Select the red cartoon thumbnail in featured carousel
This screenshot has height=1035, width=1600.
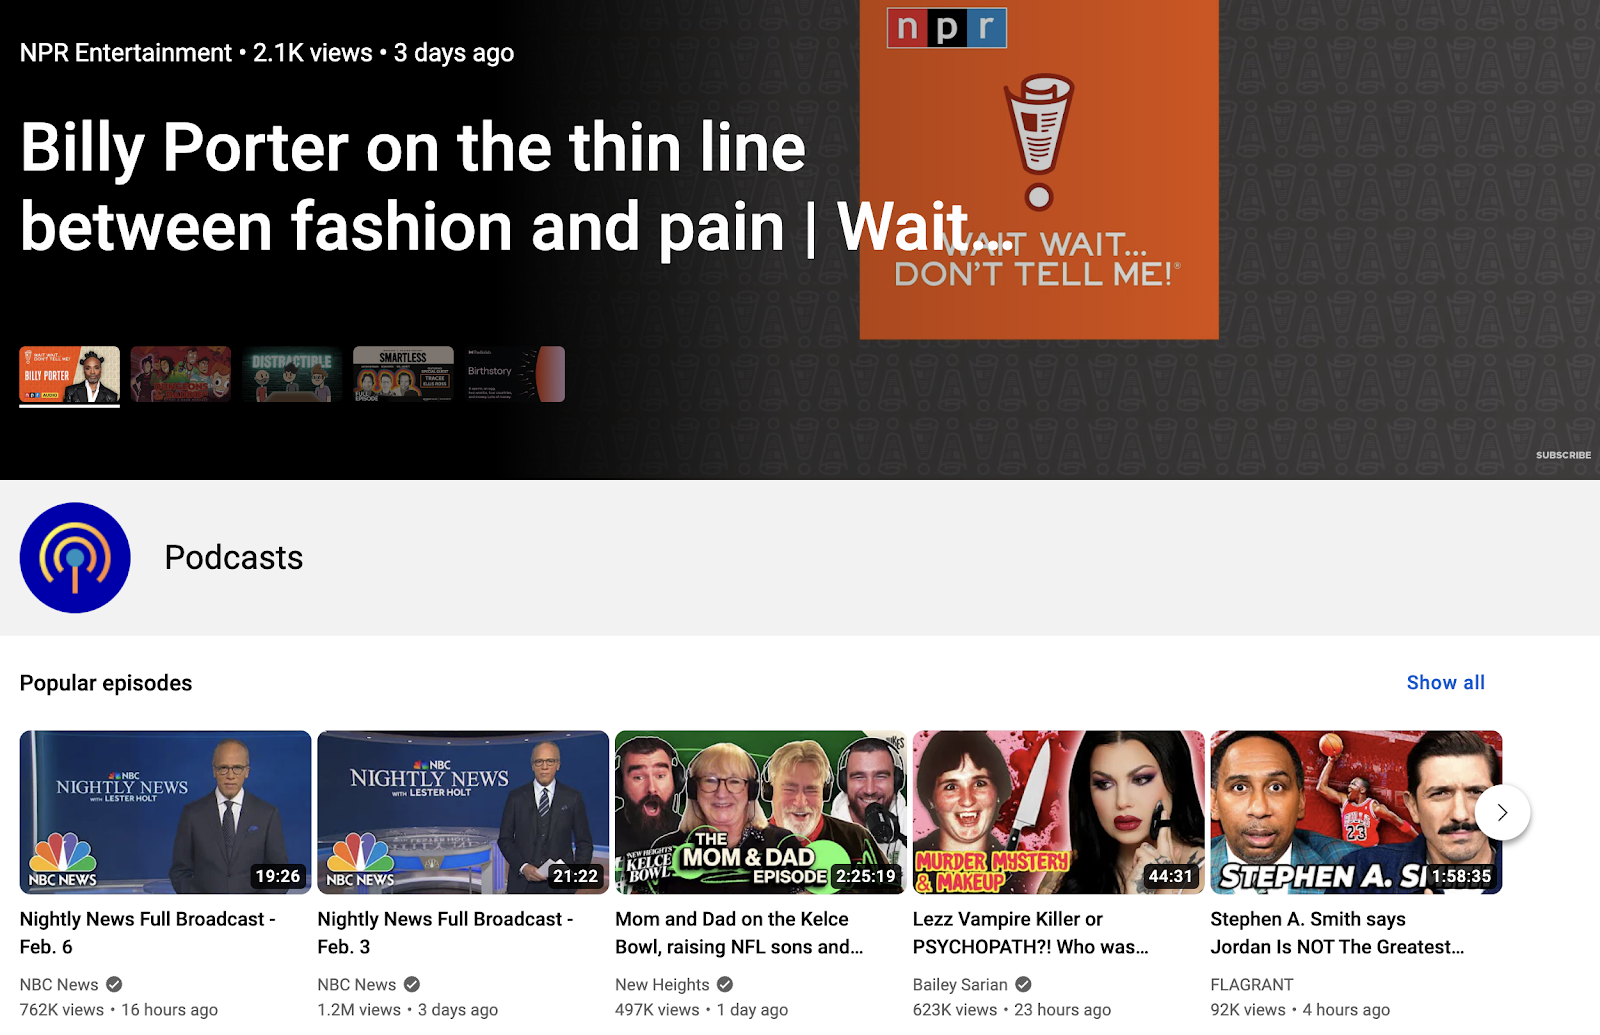(x=181, y=374)
